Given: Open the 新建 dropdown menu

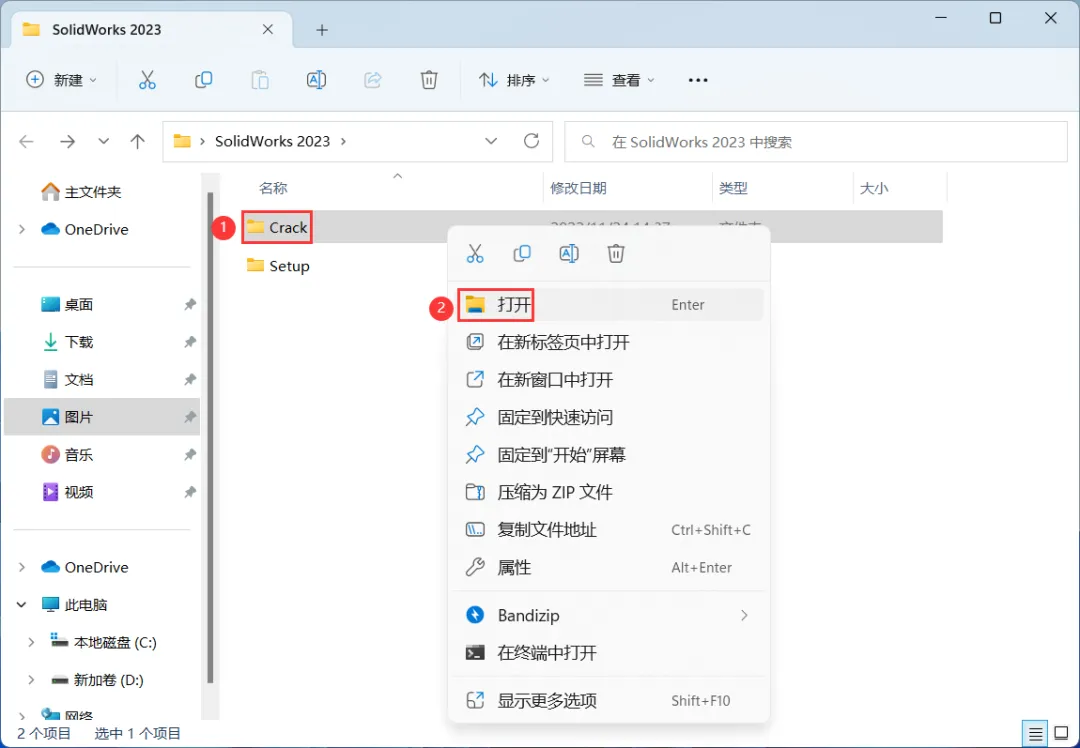Looking at the screenshot, I should click(61, 80).
